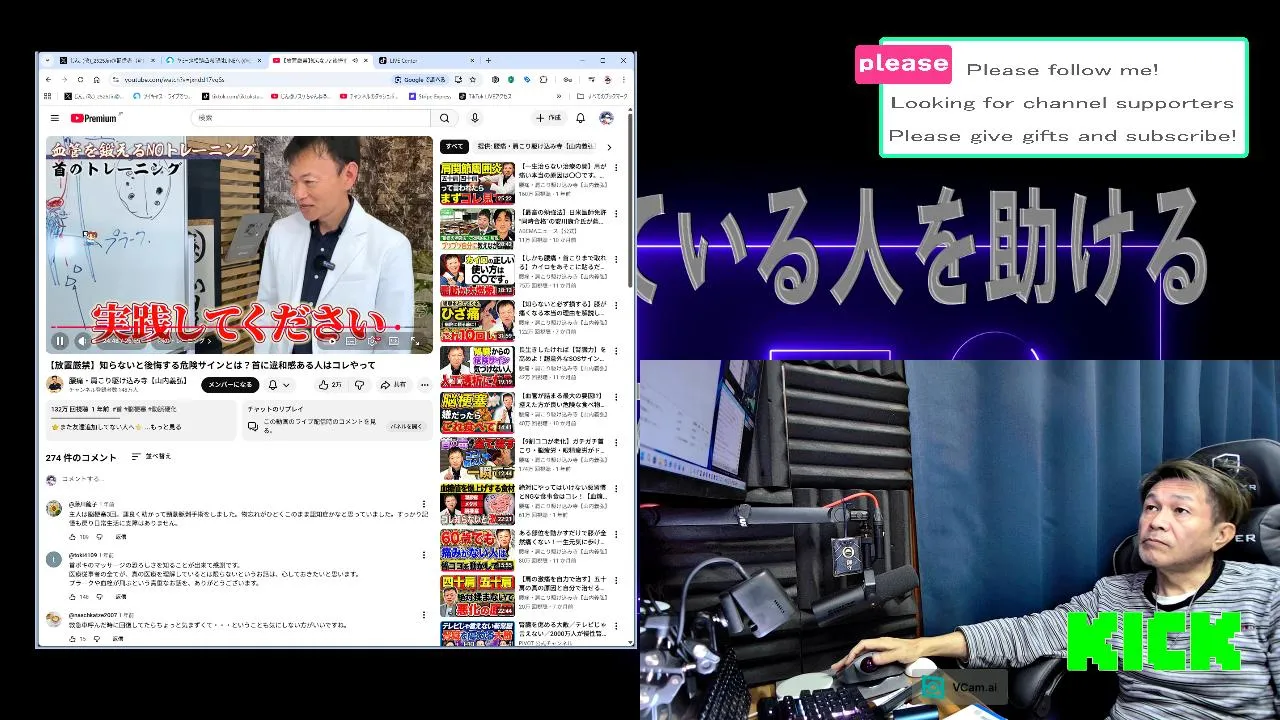Click the YouTube search magnifier button

(x=445, y=118)
